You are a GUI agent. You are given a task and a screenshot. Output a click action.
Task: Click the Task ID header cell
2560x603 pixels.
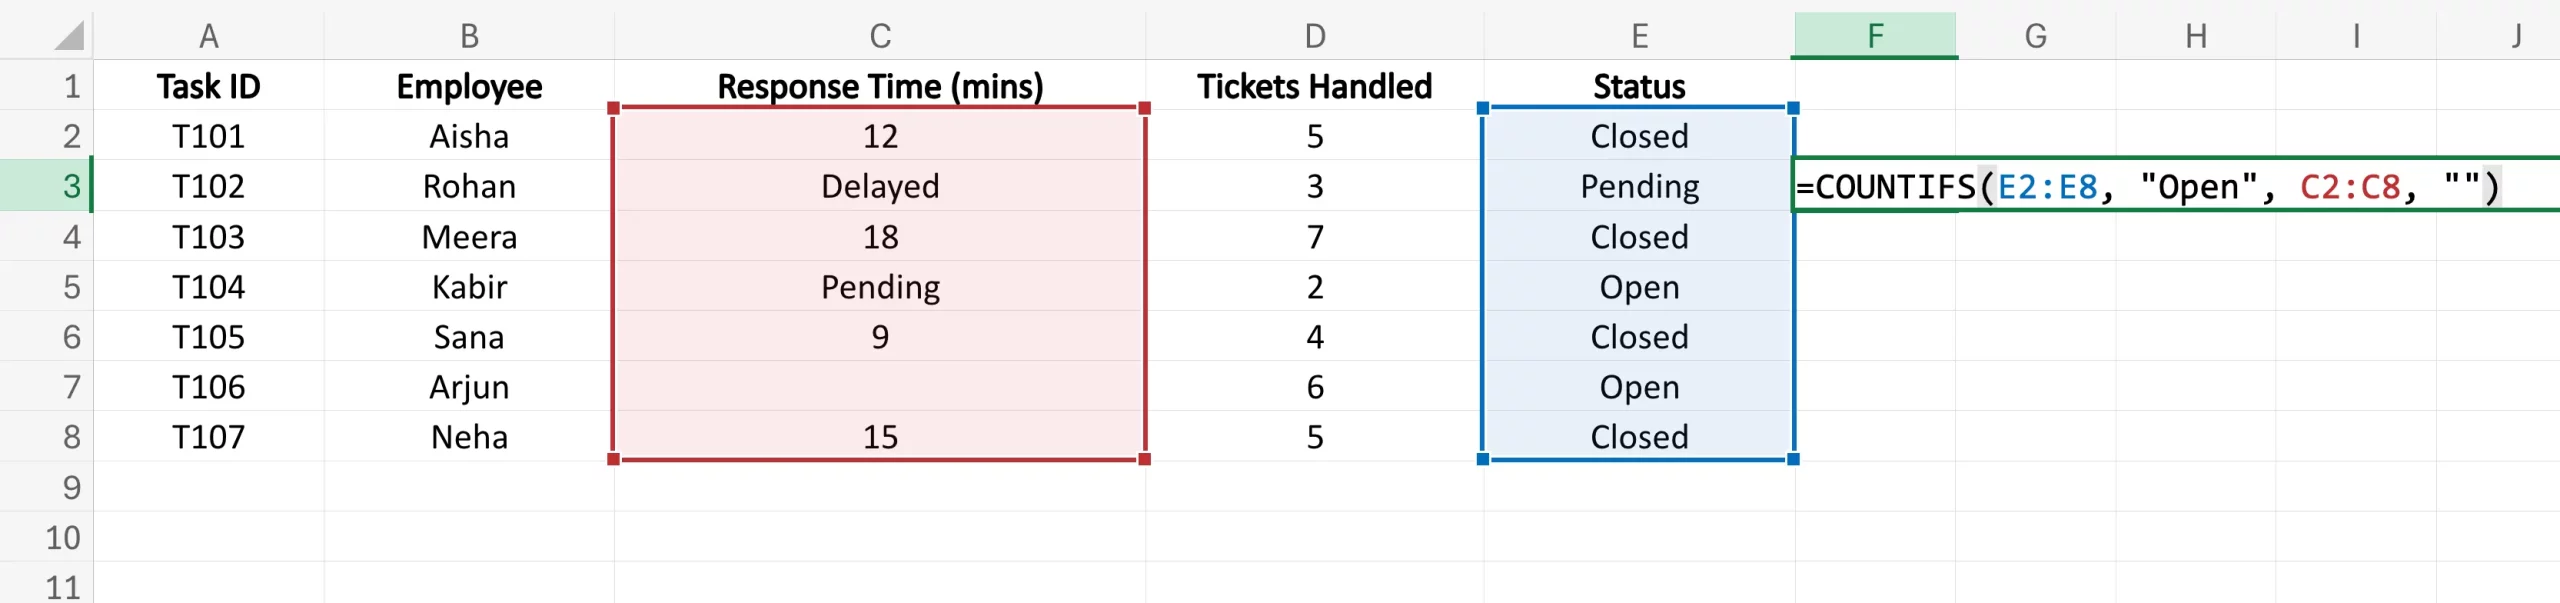208,86
